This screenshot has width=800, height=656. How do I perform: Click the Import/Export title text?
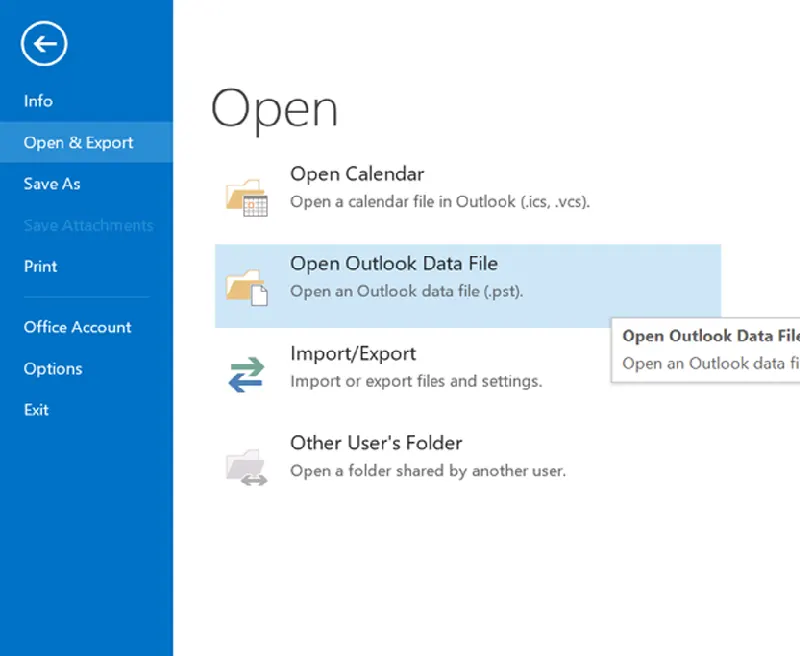[352, 354]
